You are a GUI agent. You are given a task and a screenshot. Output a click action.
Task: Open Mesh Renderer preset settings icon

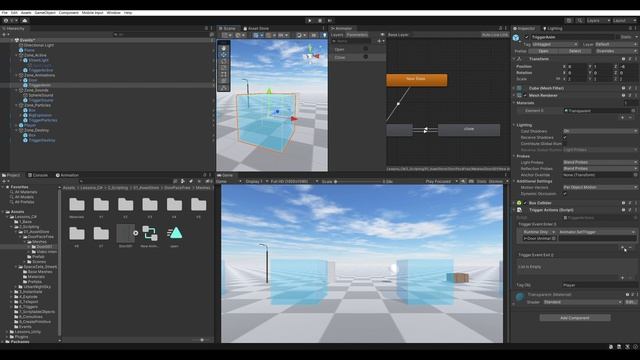click(x=630, y=96)
